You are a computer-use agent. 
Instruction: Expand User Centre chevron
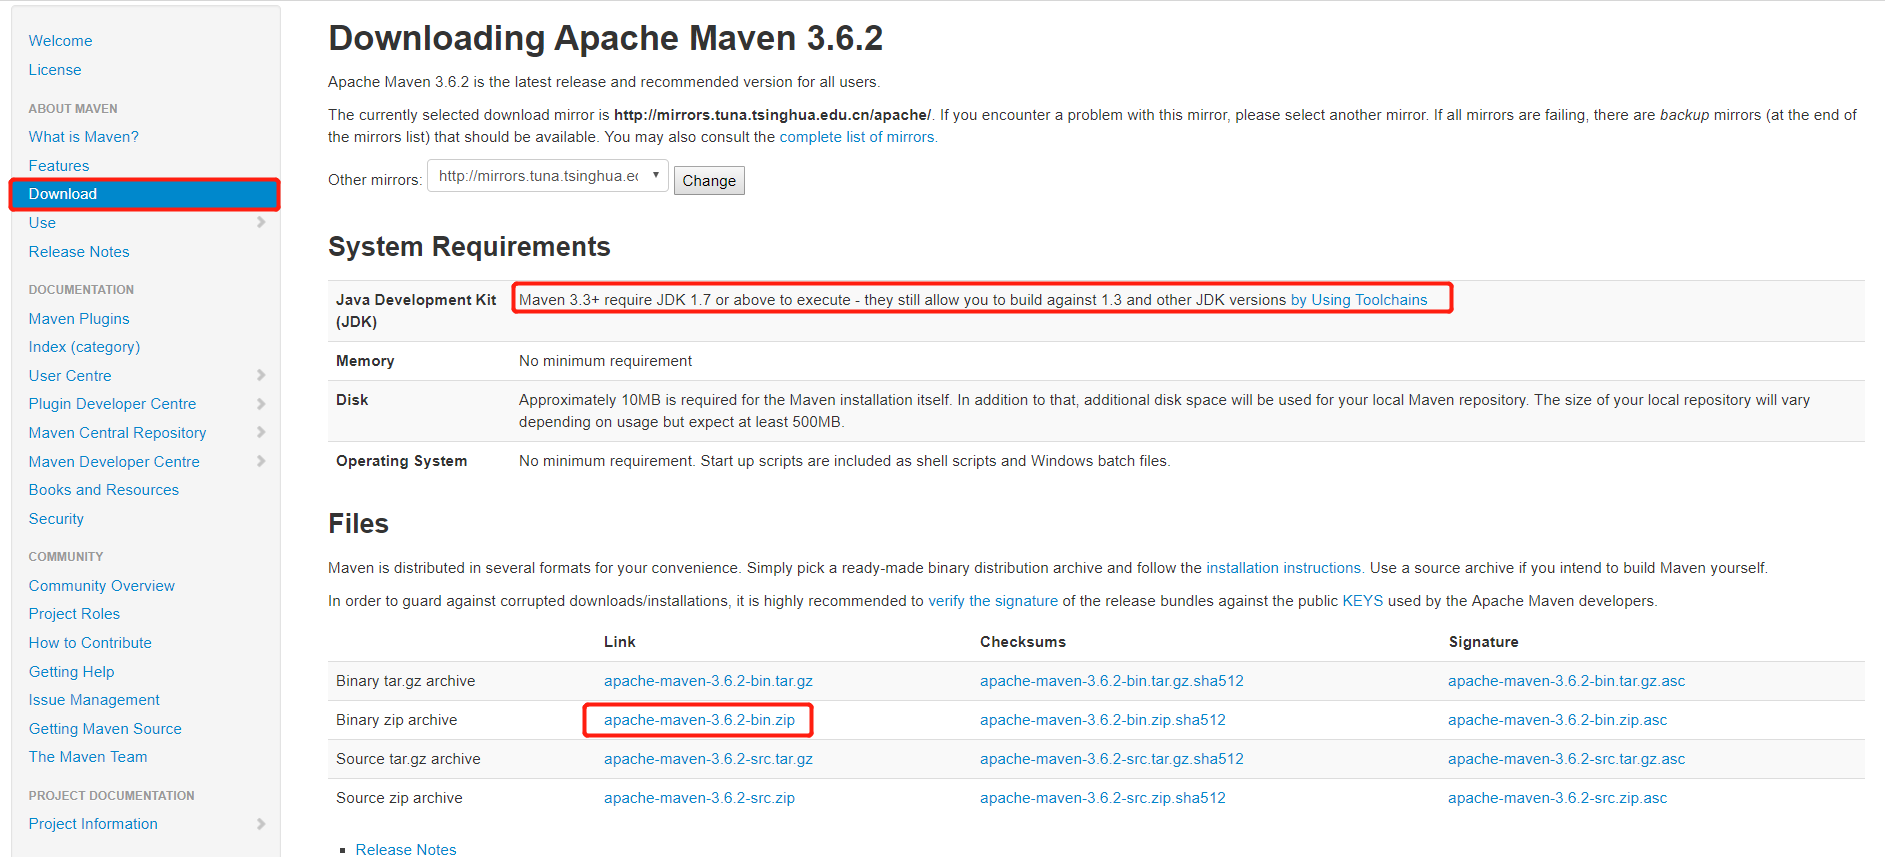(261, 375)
